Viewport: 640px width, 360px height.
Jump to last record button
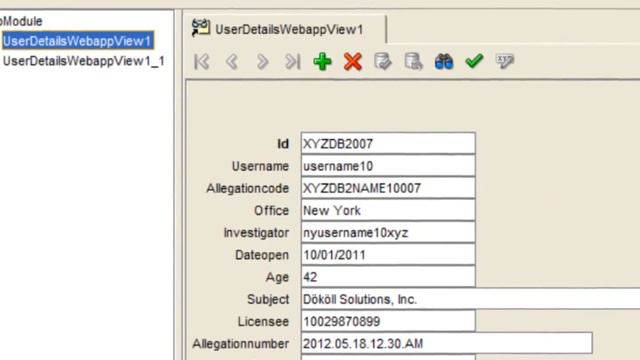point(292,62)
